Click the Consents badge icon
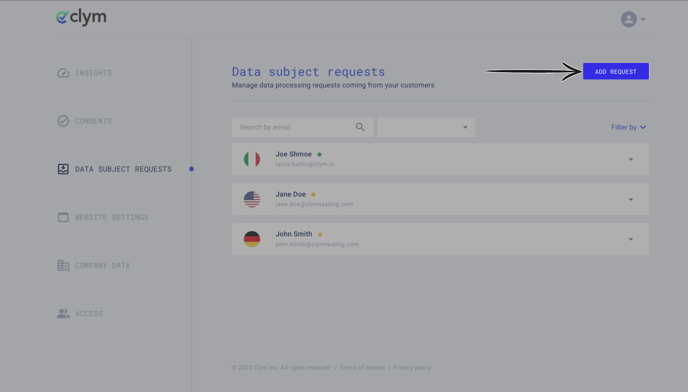The image size is (688, 392). pos(63,121)
